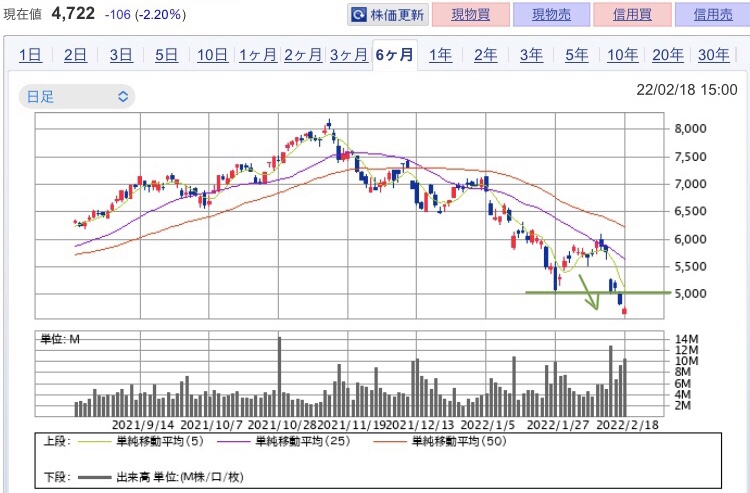Click the 2022/1/27 date axis label
Viewport: 750px width, 493px height.
[x=557, y=425]
